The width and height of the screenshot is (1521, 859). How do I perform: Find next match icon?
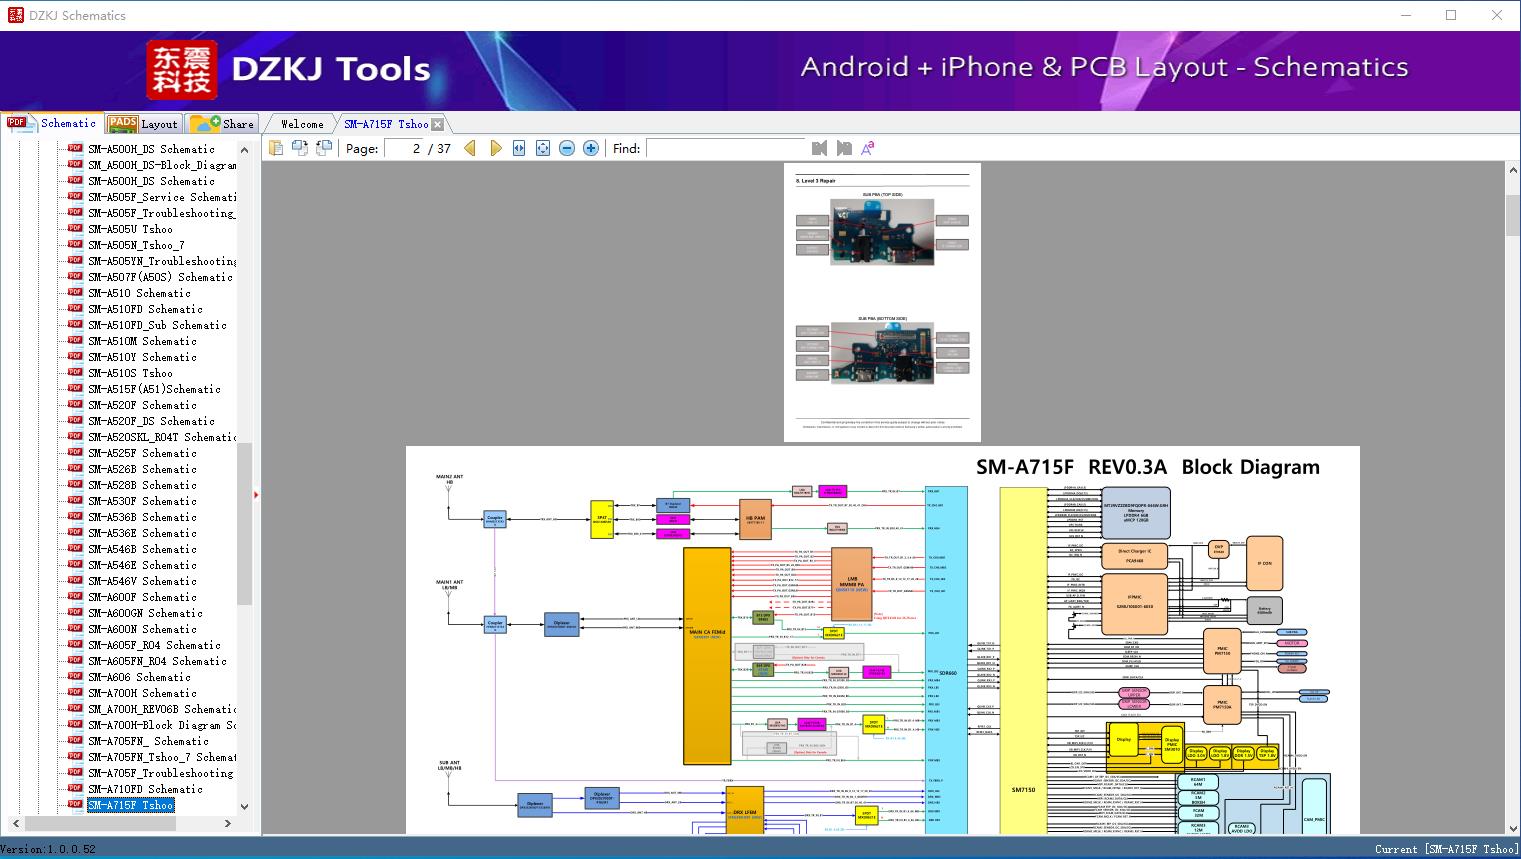pos(844,148)
